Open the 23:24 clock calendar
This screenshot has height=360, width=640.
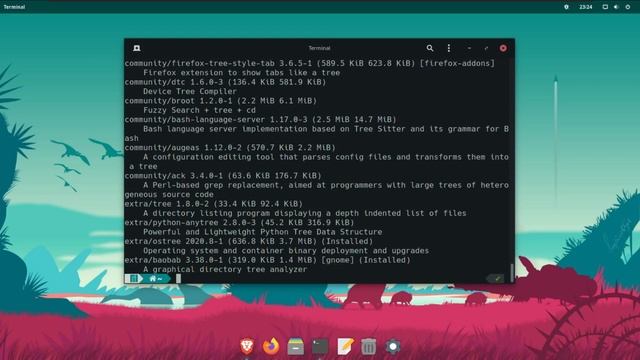click(586, 7)
